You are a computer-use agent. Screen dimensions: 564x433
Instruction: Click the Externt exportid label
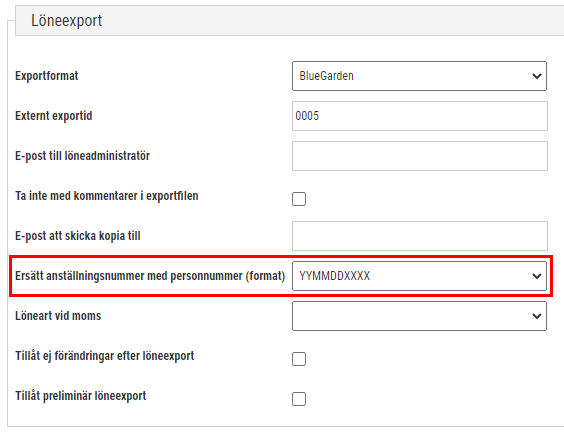[x=54, y=116]
